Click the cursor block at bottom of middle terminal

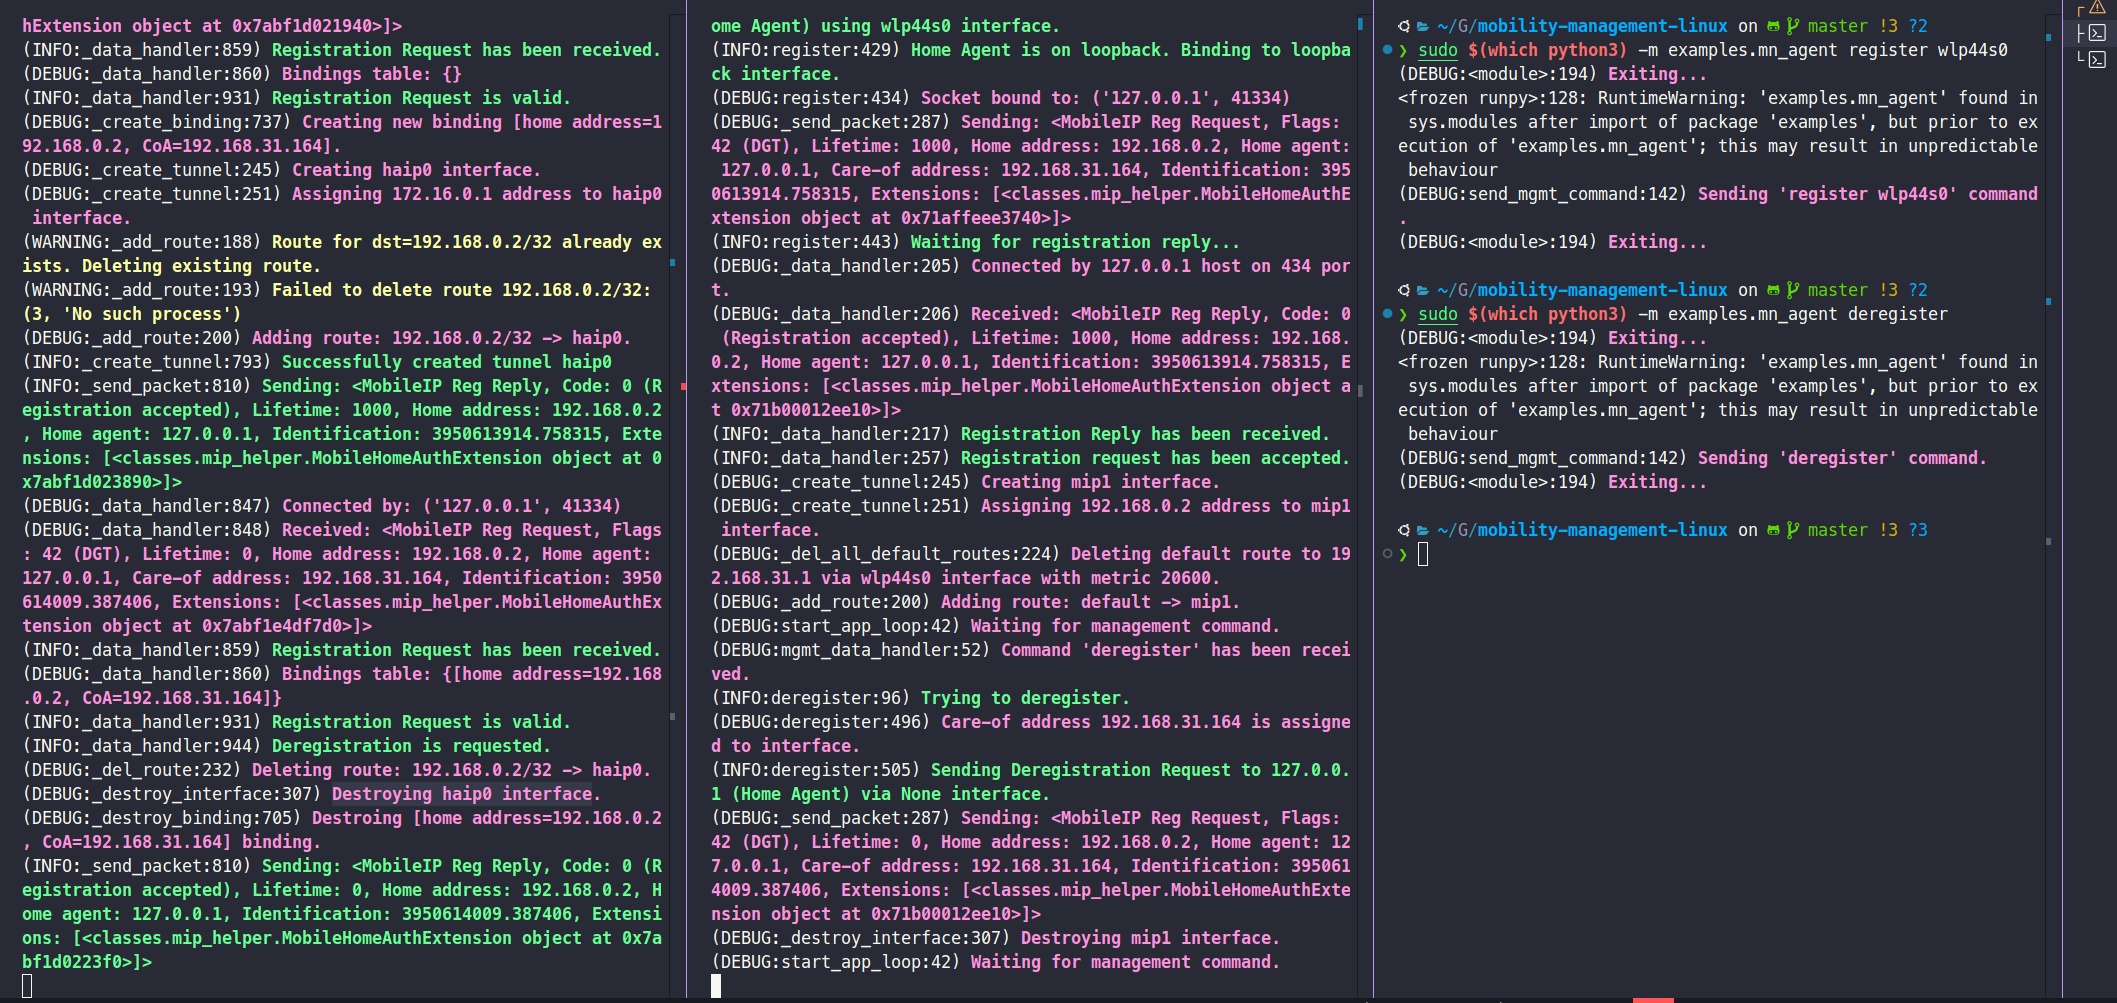click(x=716, y=986)
